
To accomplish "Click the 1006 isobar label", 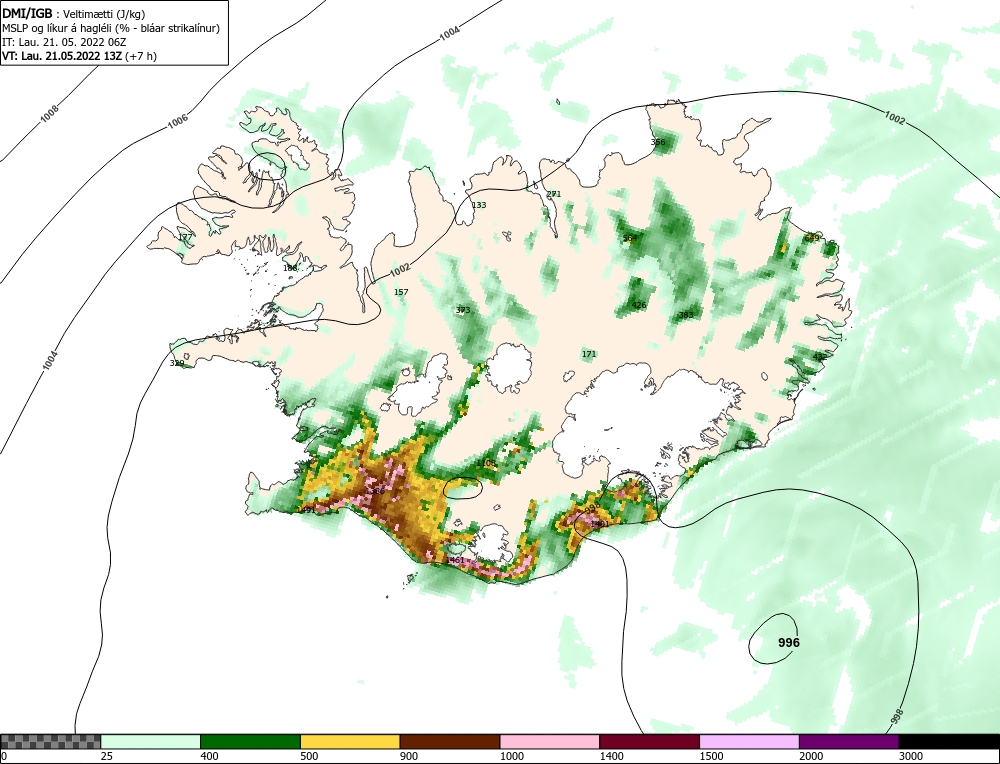I will 178,121.
